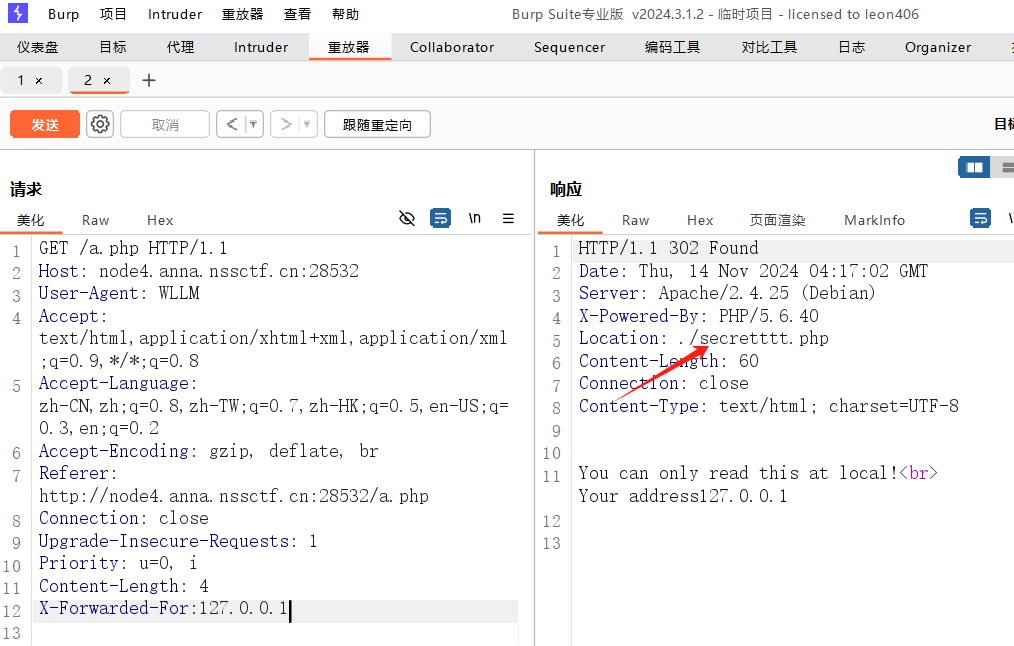Toggle request hidden-characters eye icon
The image size is (1014, 646).
(x=407, y=219)
